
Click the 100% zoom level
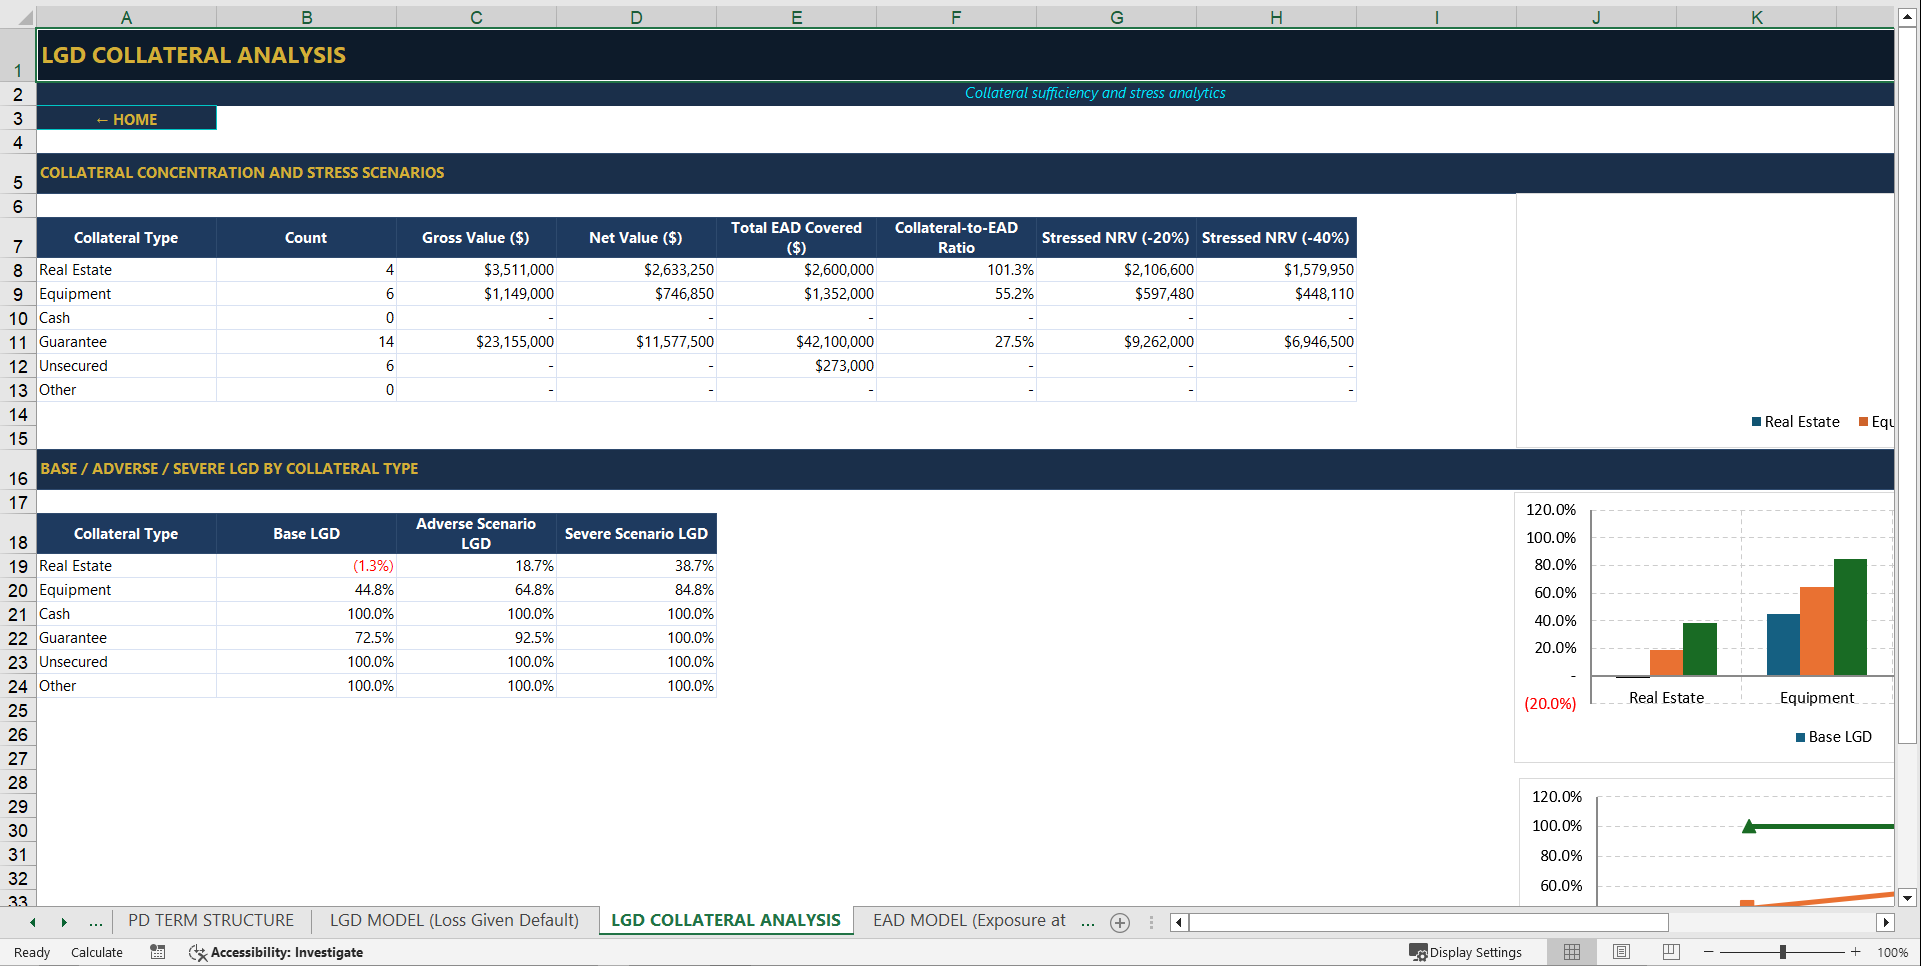click(x=1892, y=952)
